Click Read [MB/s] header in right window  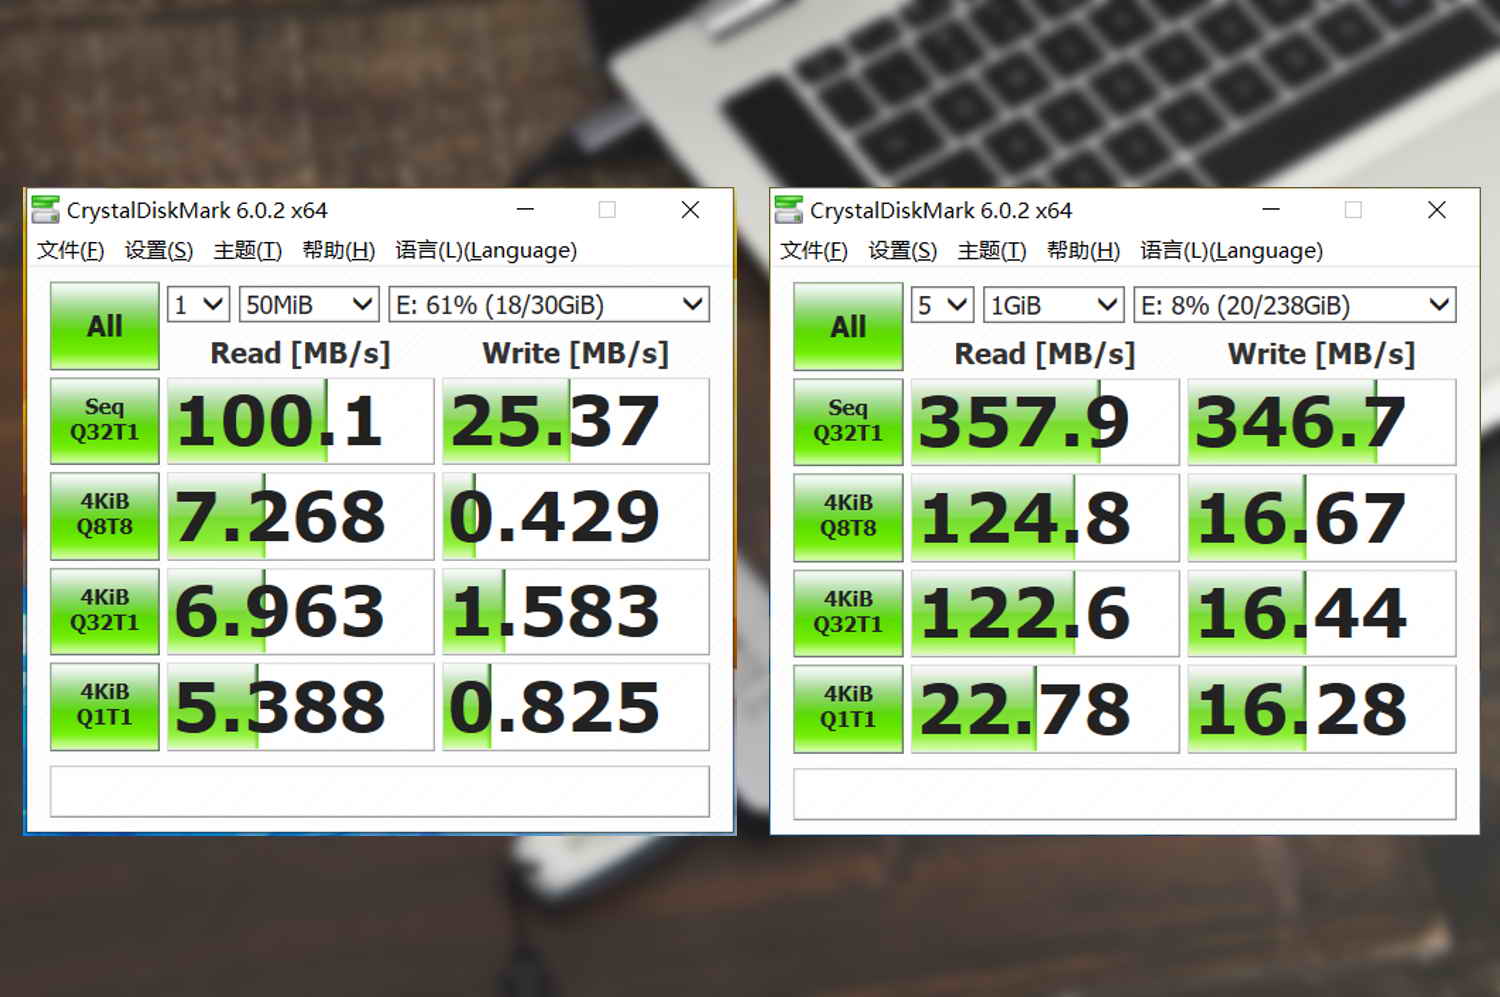(x=1045, y=354)
